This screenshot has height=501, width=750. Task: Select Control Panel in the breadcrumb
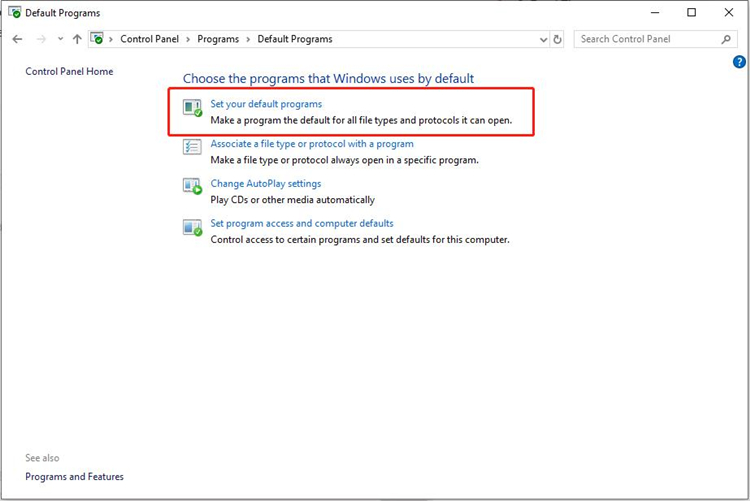[x=150, y=39]
